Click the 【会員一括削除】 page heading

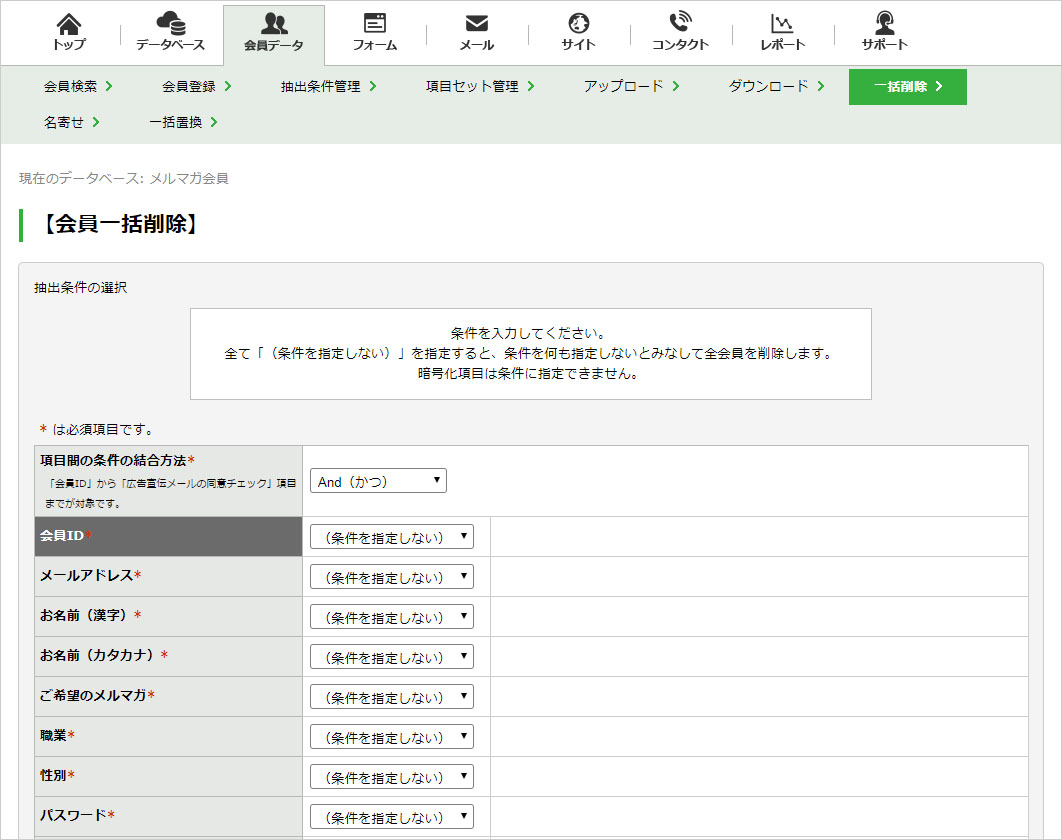pyautogui.click(x=121, y=224)
